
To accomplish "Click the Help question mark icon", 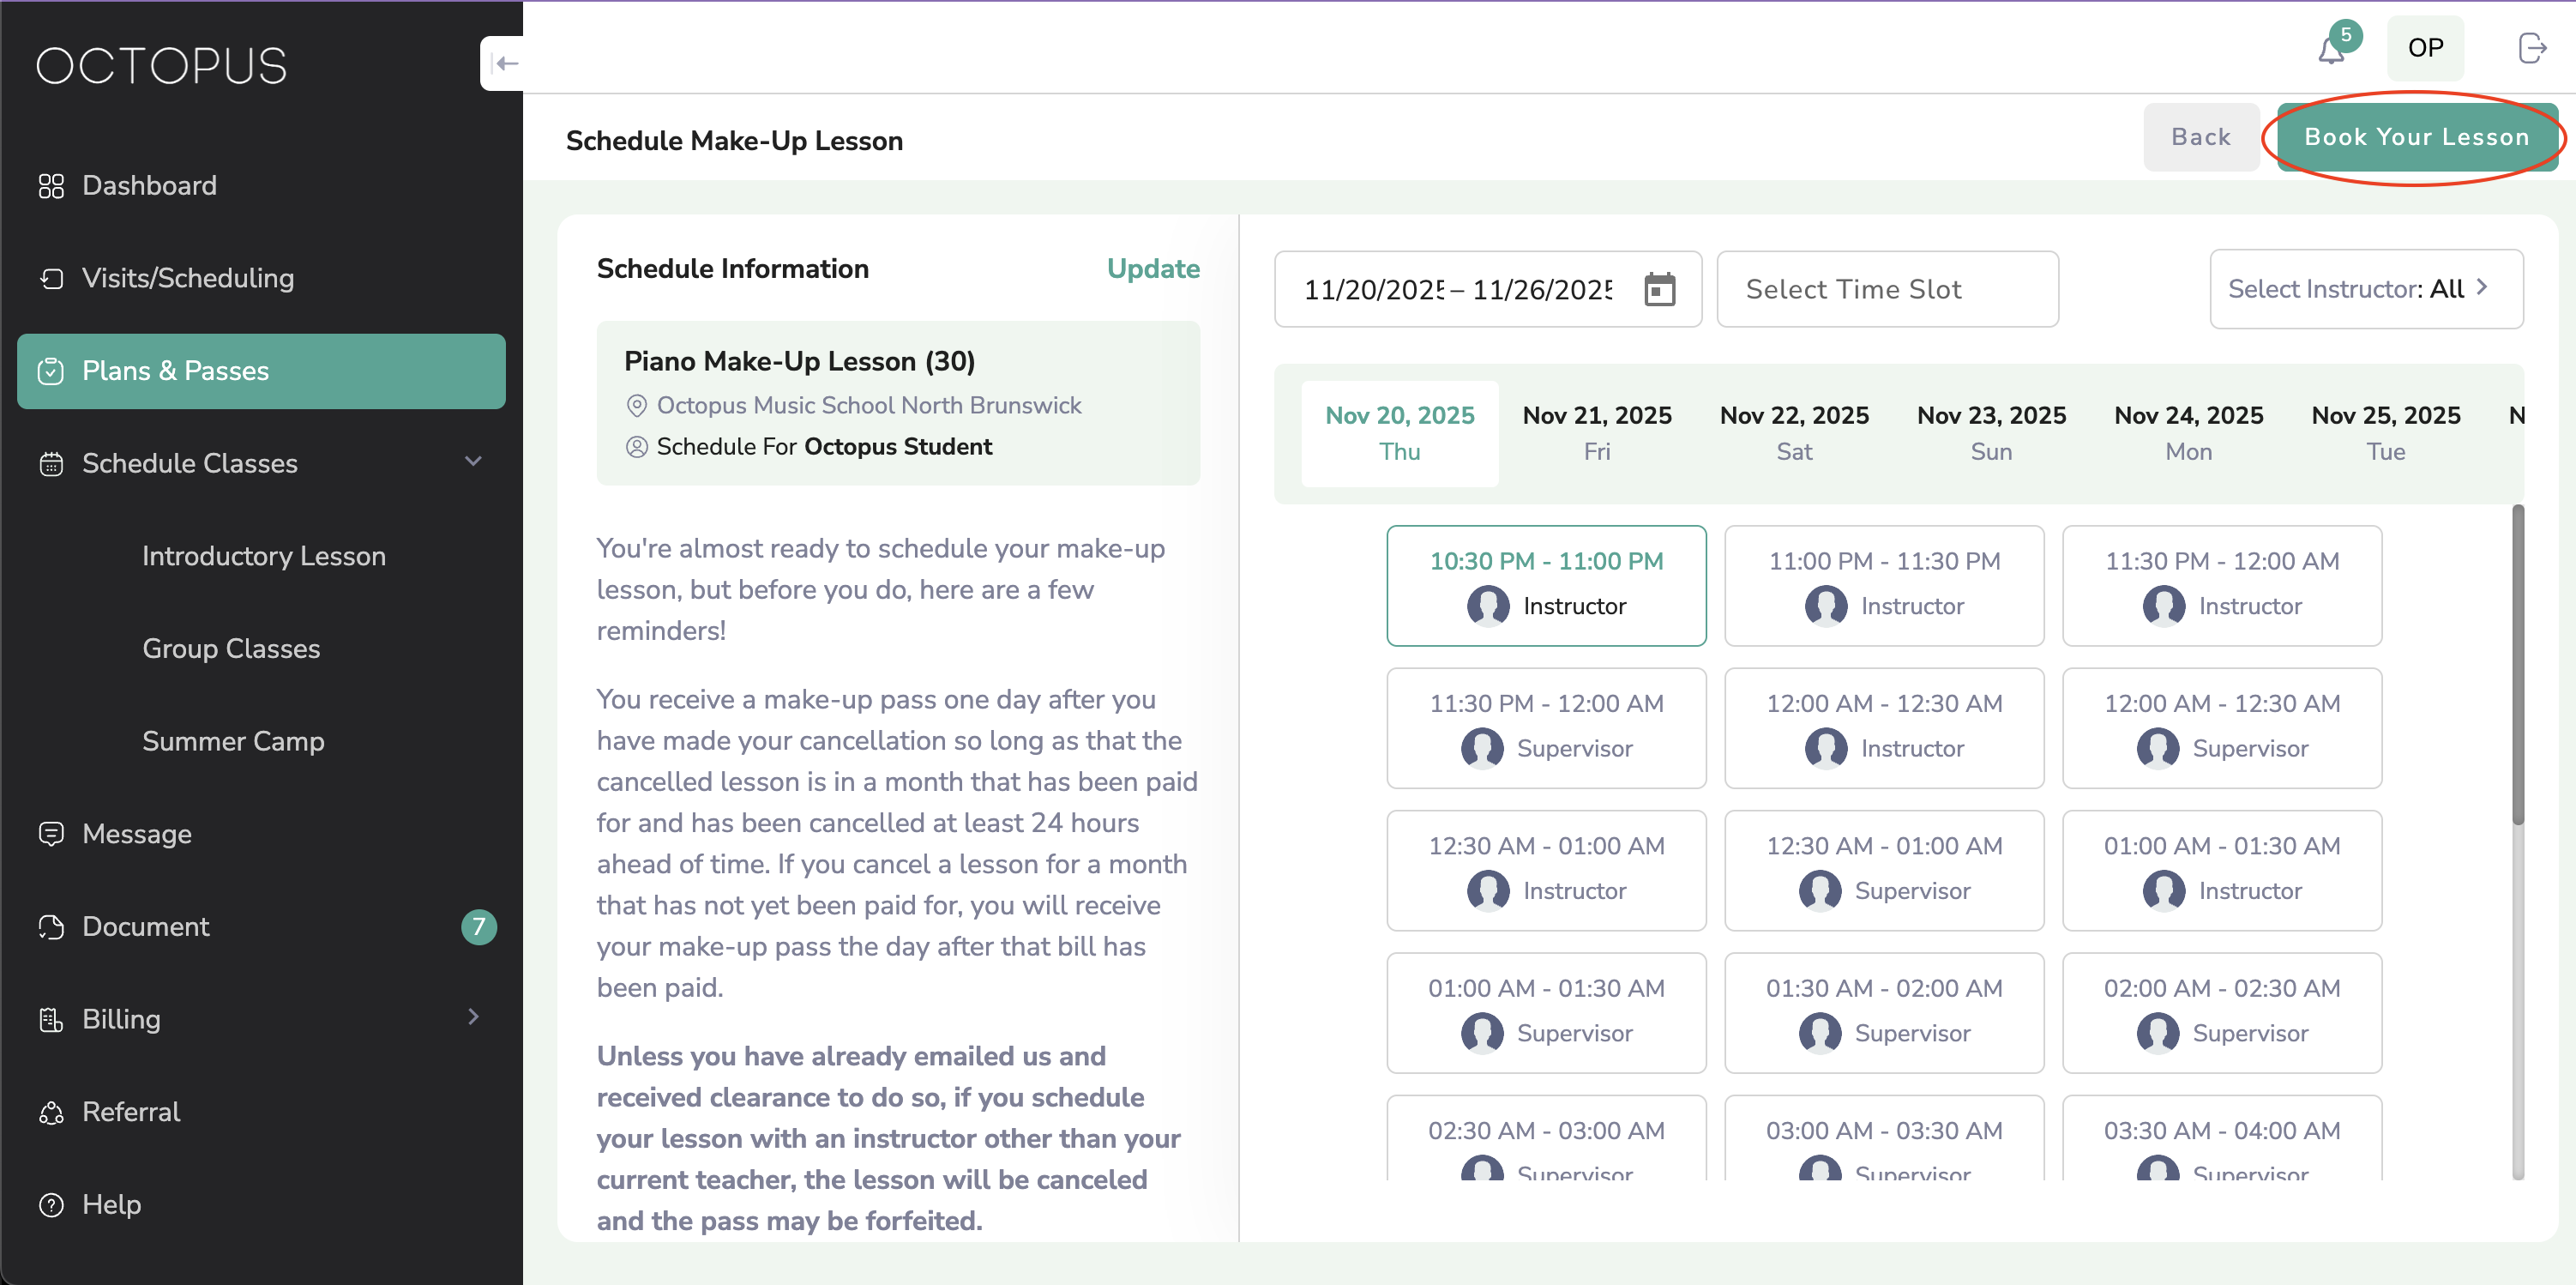I will (x=51, y=1204).
